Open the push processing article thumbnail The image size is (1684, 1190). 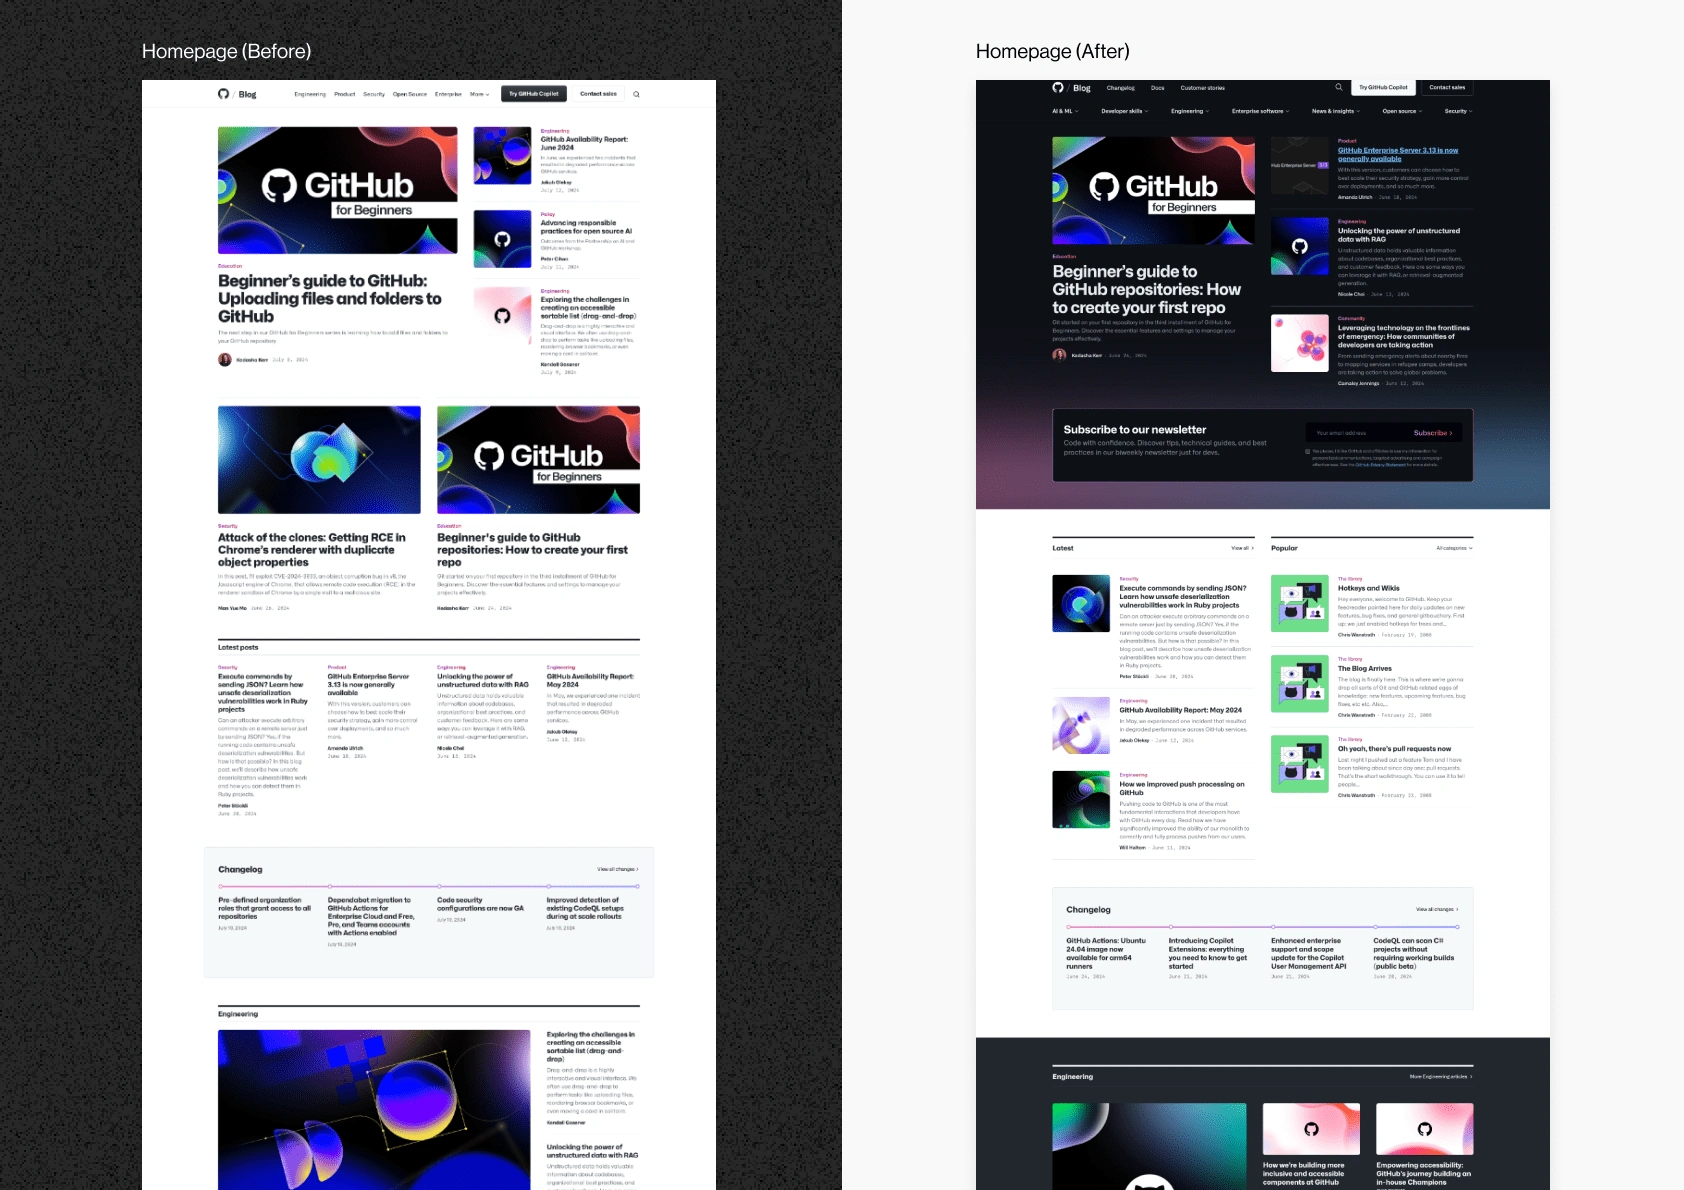1081,799
